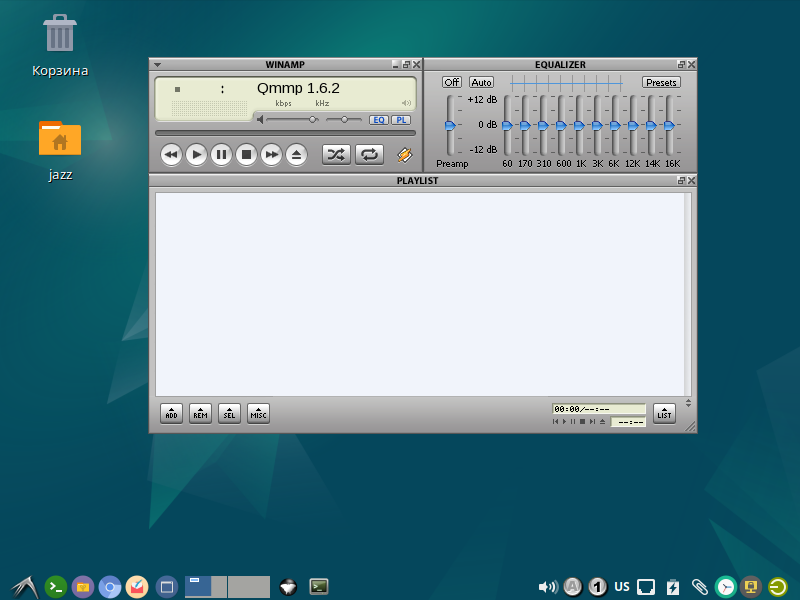800x600 pixels.
Task: Toggle shade mode on Equalizer window
Action: pyautogui.click(x=681, y=65)
